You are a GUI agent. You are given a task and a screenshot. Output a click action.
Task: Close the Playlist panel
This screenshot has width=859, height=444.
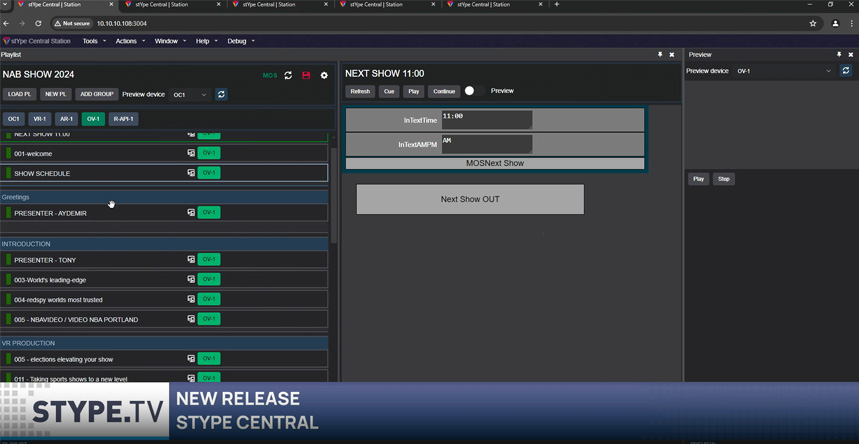[672, 55]
